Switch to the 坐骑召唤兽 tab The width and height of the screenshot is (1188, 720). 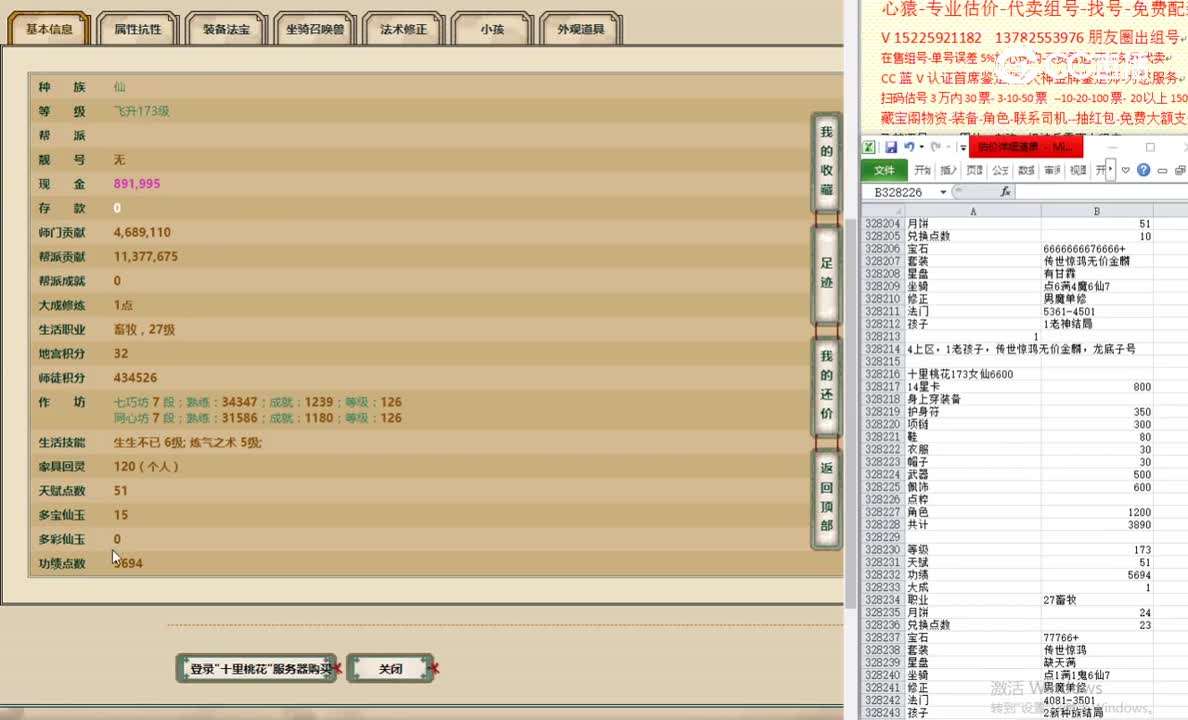pos(313,28)
